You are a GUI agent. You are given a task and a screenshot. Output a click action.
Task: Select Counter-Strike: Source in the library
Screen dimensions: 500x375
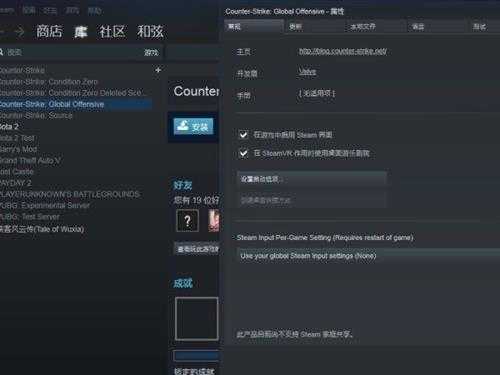(x=36, y=115)
